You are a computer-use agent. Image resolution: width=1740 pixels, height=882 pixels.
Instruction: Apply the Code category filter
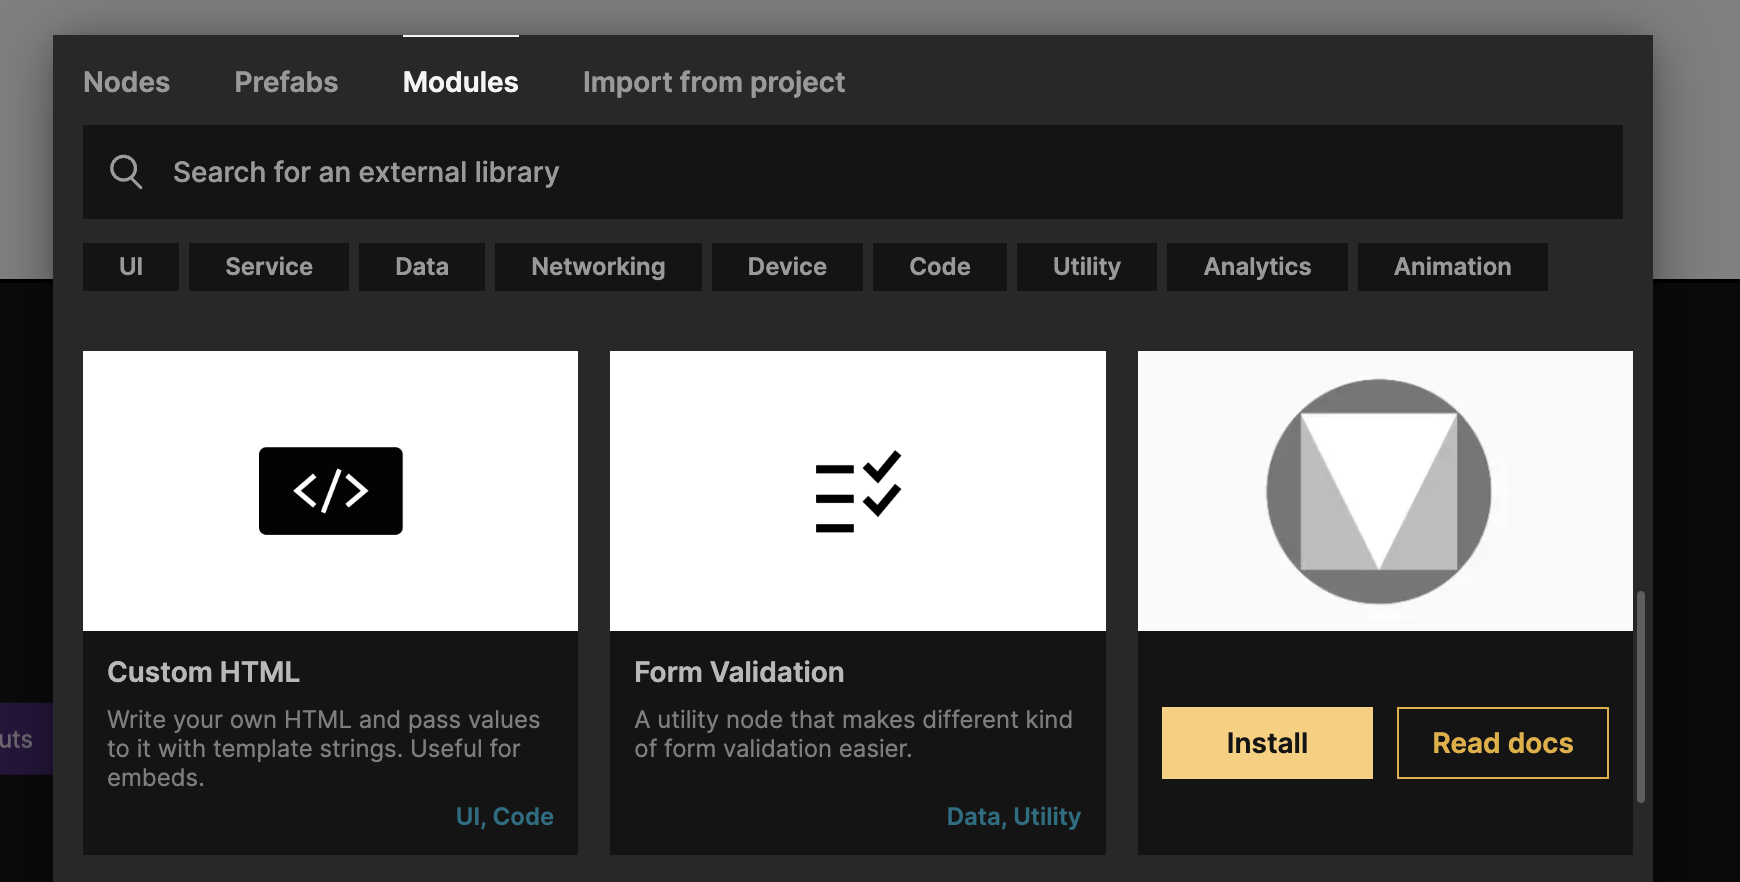(x=939, y=267)
